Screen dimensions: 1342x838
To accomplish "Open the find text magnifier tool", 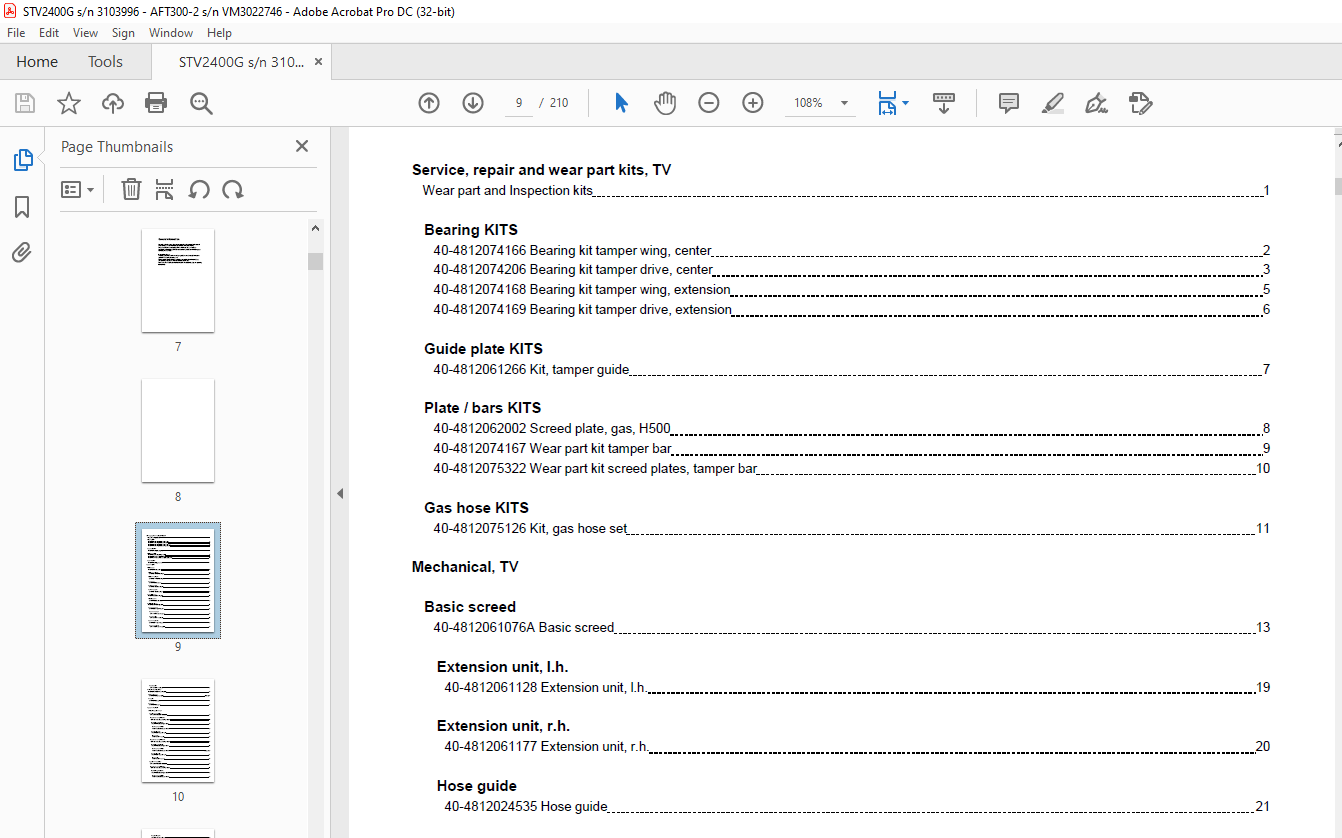I will (201, 103).
